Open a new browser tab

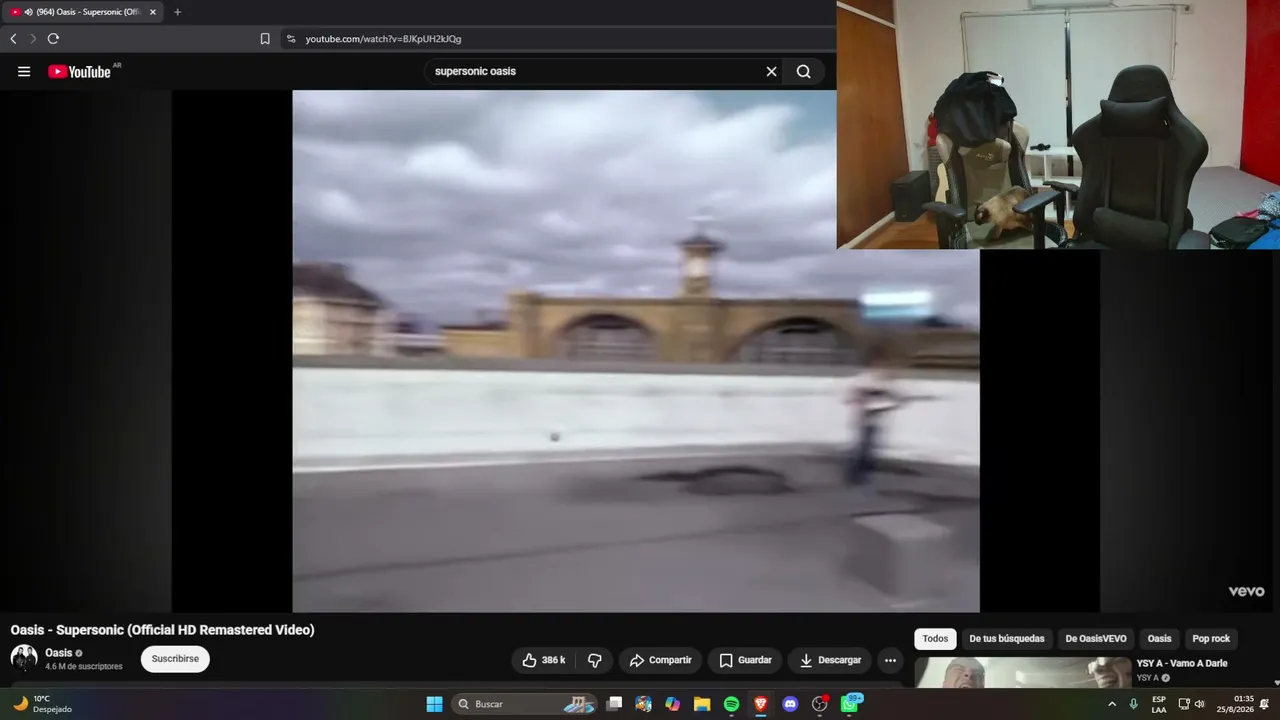[177, 12]
